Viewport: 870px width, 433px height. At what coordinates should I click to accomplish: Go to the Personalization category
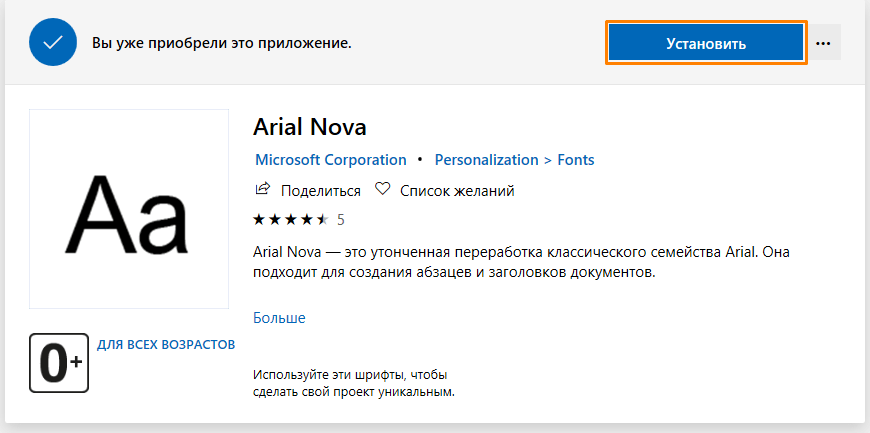[486, 159]
